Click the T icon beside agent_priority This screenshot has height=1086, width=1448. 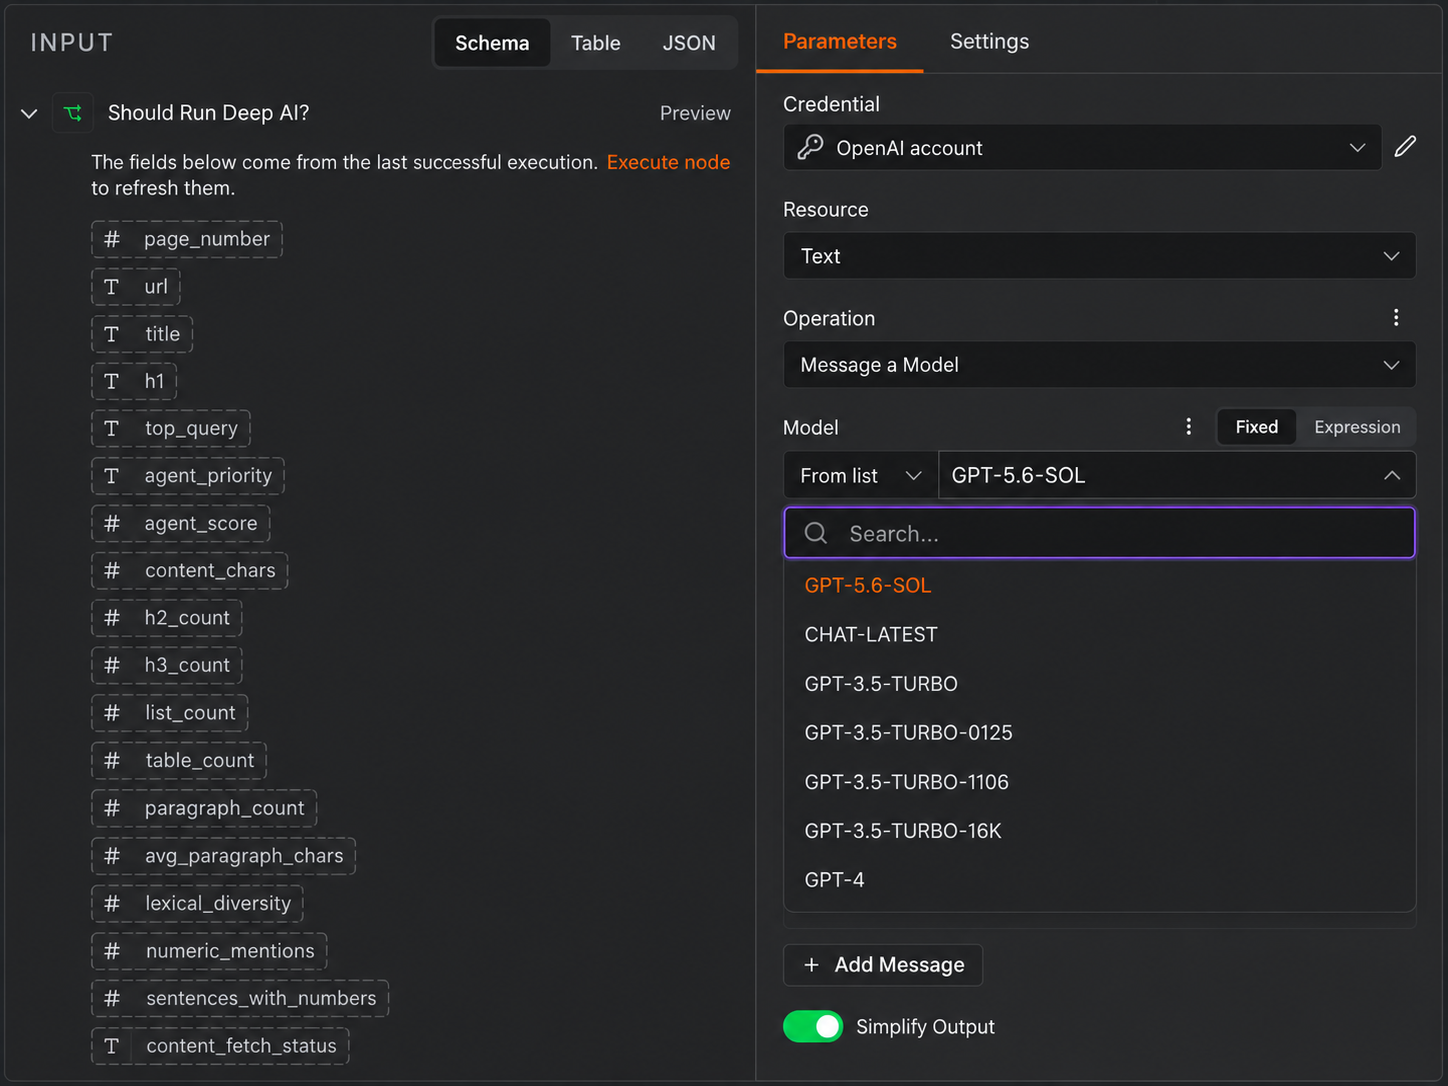(112, 476)
